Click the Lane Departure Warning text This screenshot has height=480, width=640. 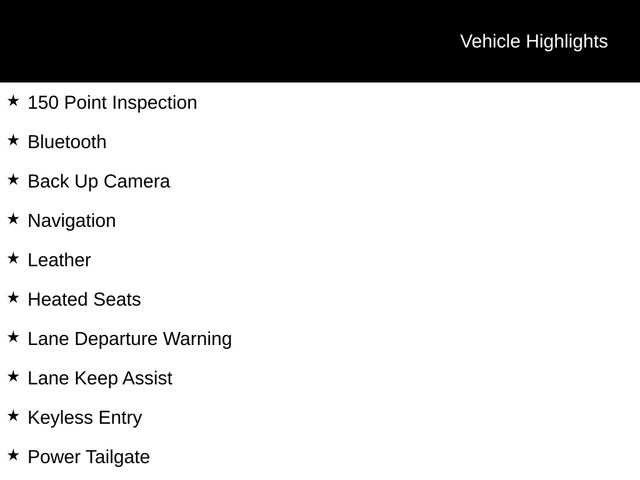pyautogui.click(x=130, y=338)
